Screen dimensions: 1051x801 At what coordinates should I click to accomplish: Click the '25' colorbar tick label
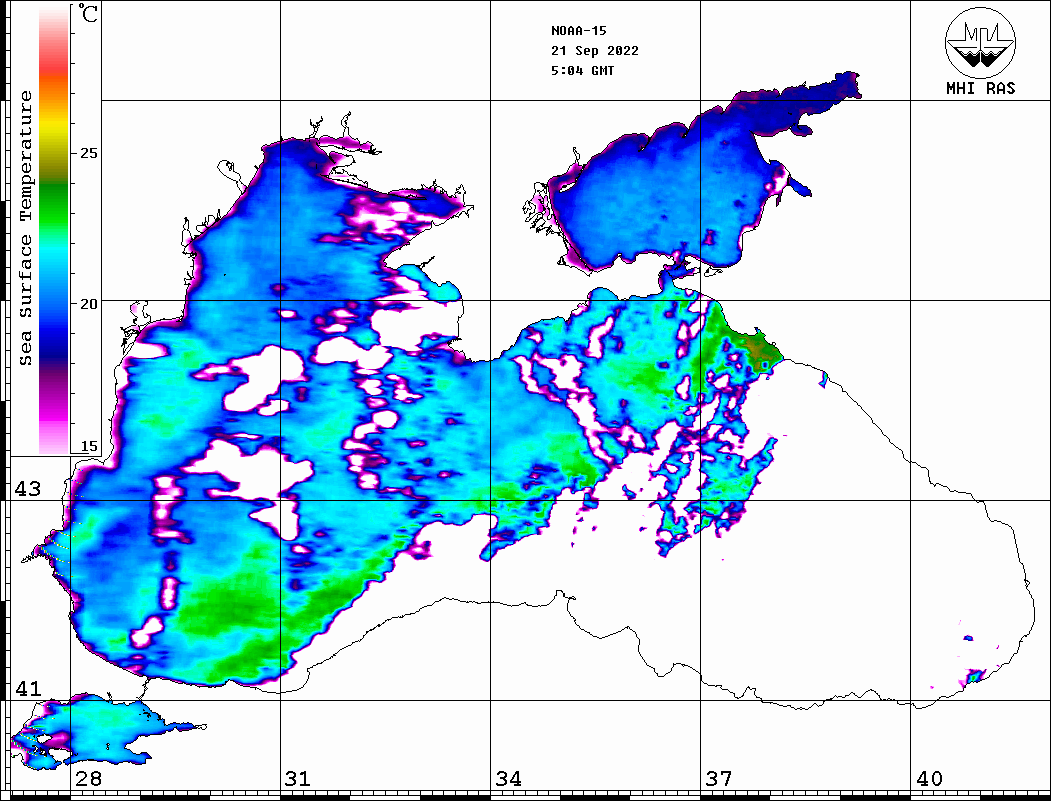(x=88, y=153)
